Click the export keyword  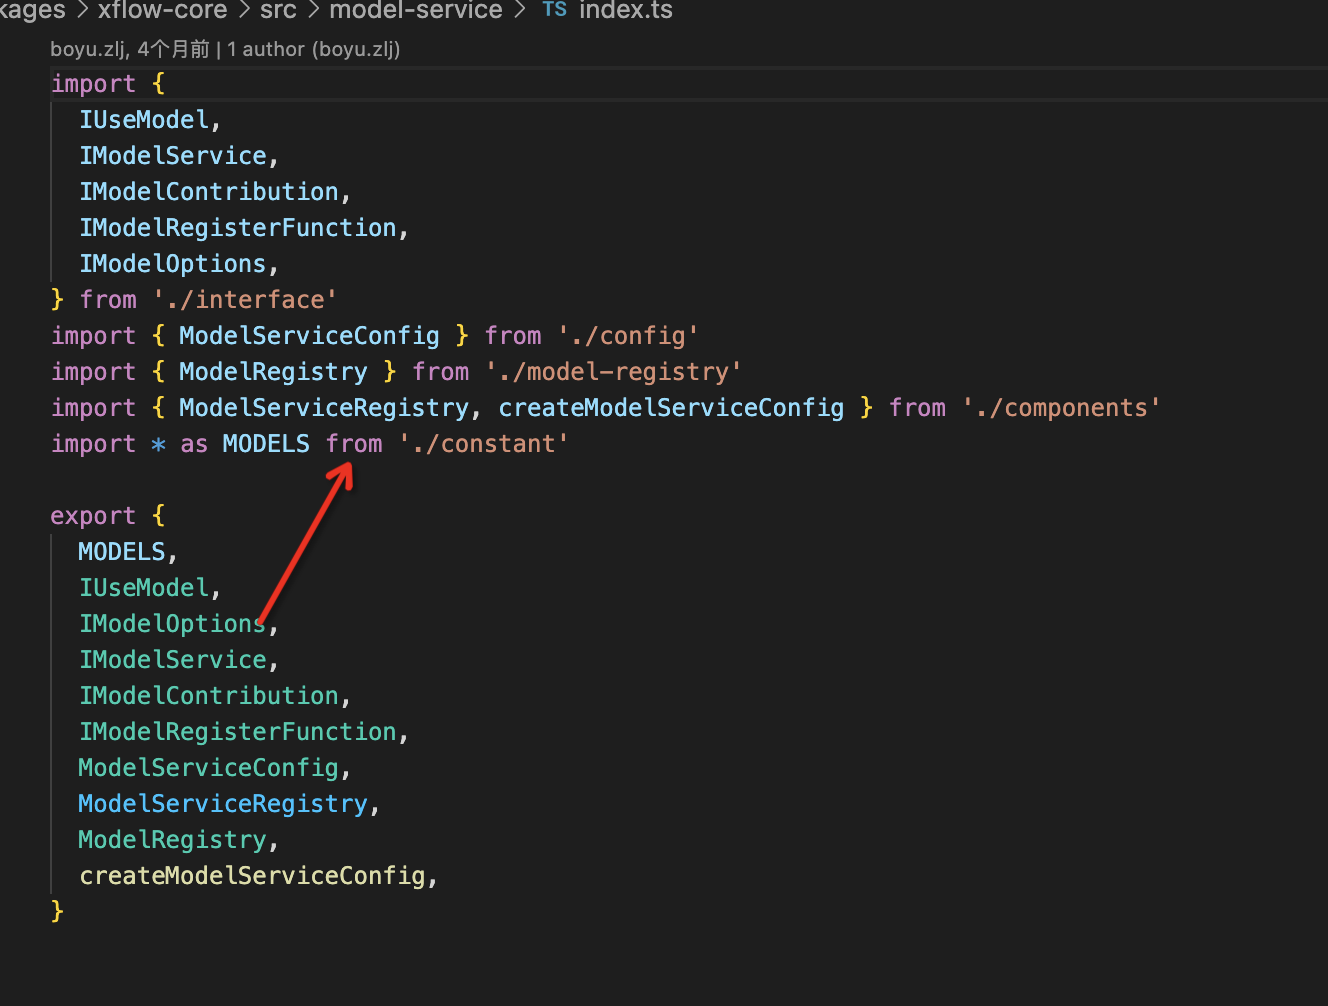[x=93, y=516]
